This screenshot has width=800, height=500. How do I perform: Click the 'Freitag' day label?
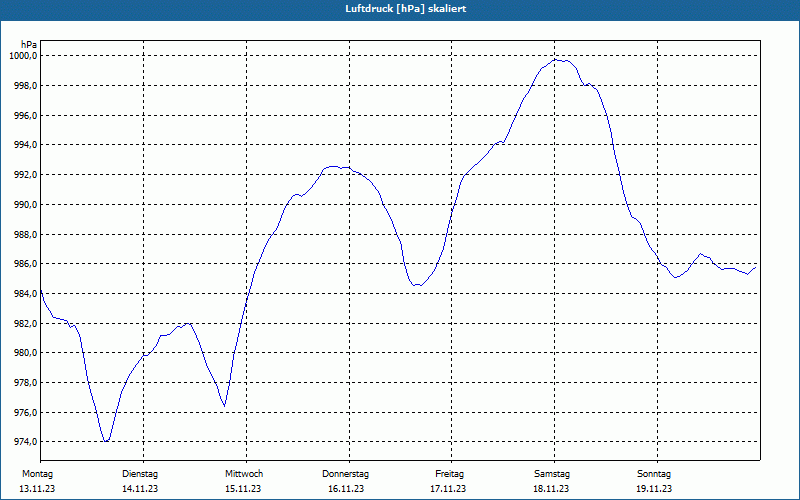tap(449, 474)
